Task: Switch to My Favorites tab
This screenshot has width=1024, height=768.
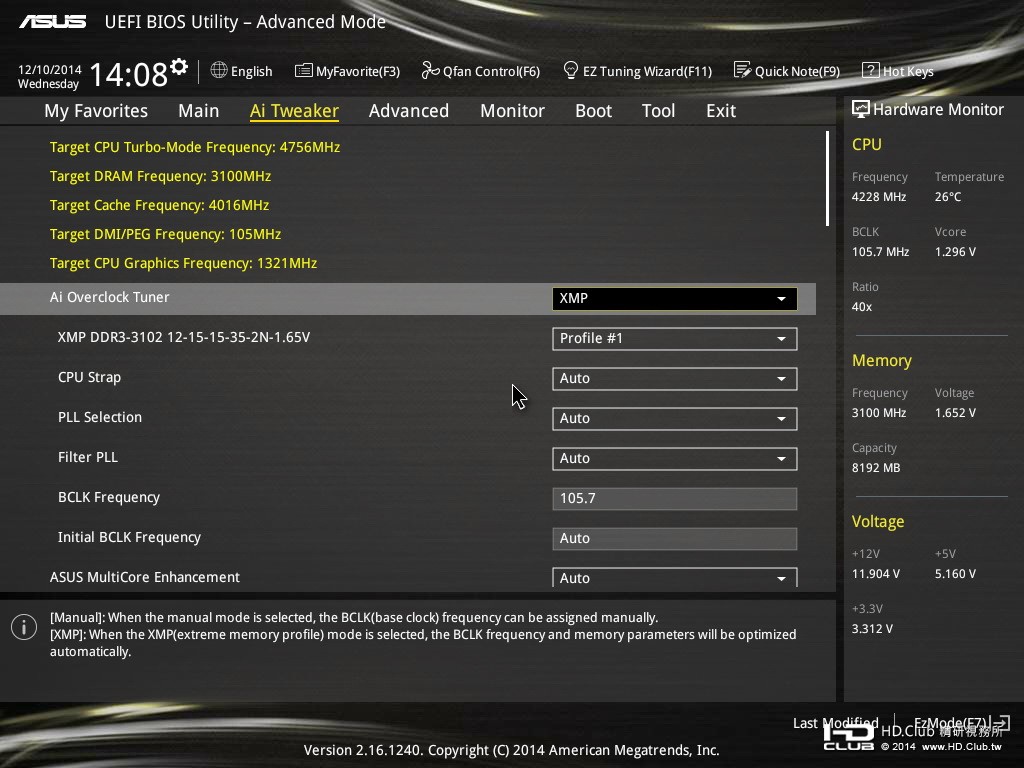Action: point(96,111)
